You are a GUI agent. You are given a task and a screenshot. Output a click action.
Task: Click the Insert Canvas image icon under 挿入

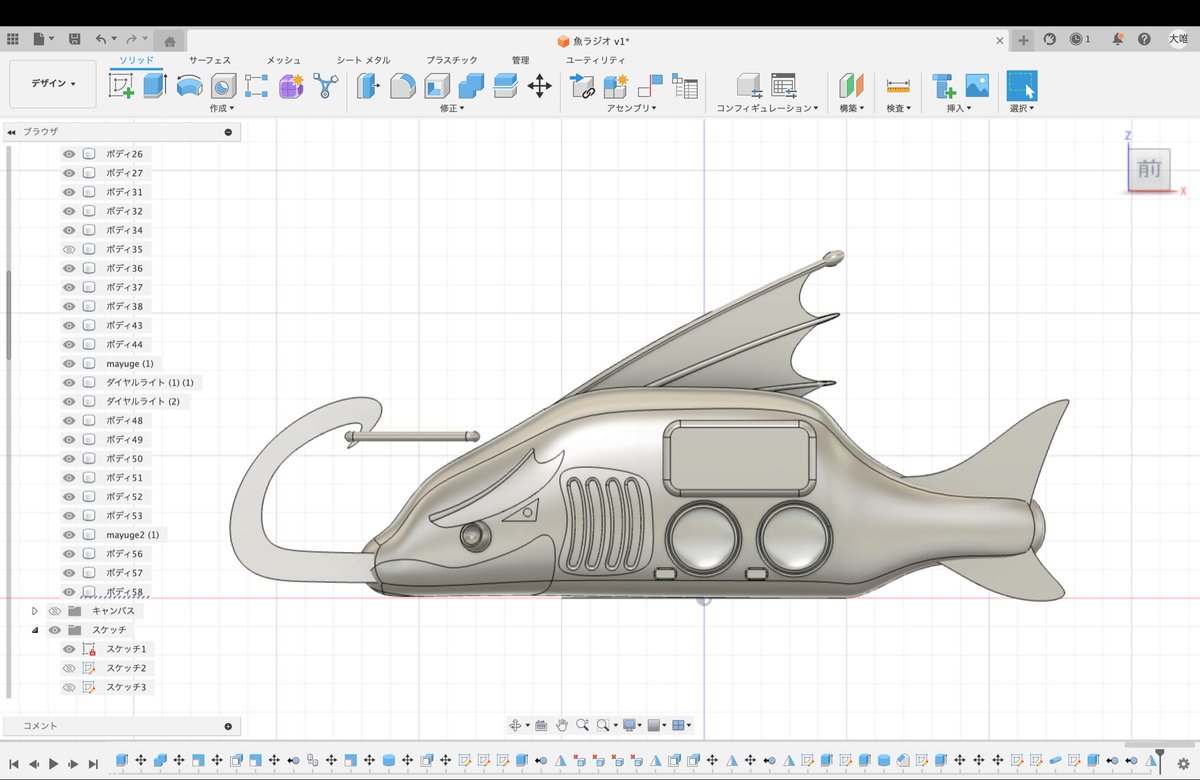[977, 85]
